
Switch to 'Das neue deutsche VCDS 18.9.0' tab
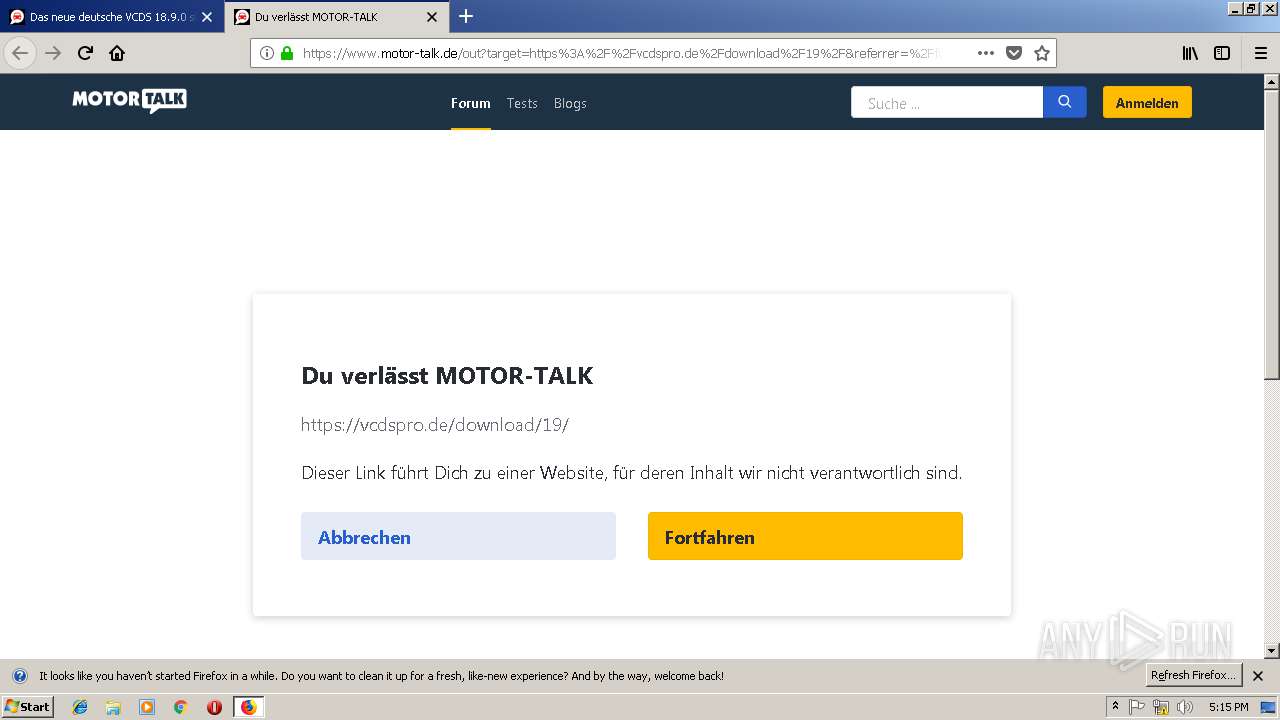click(x=112, y=17)
